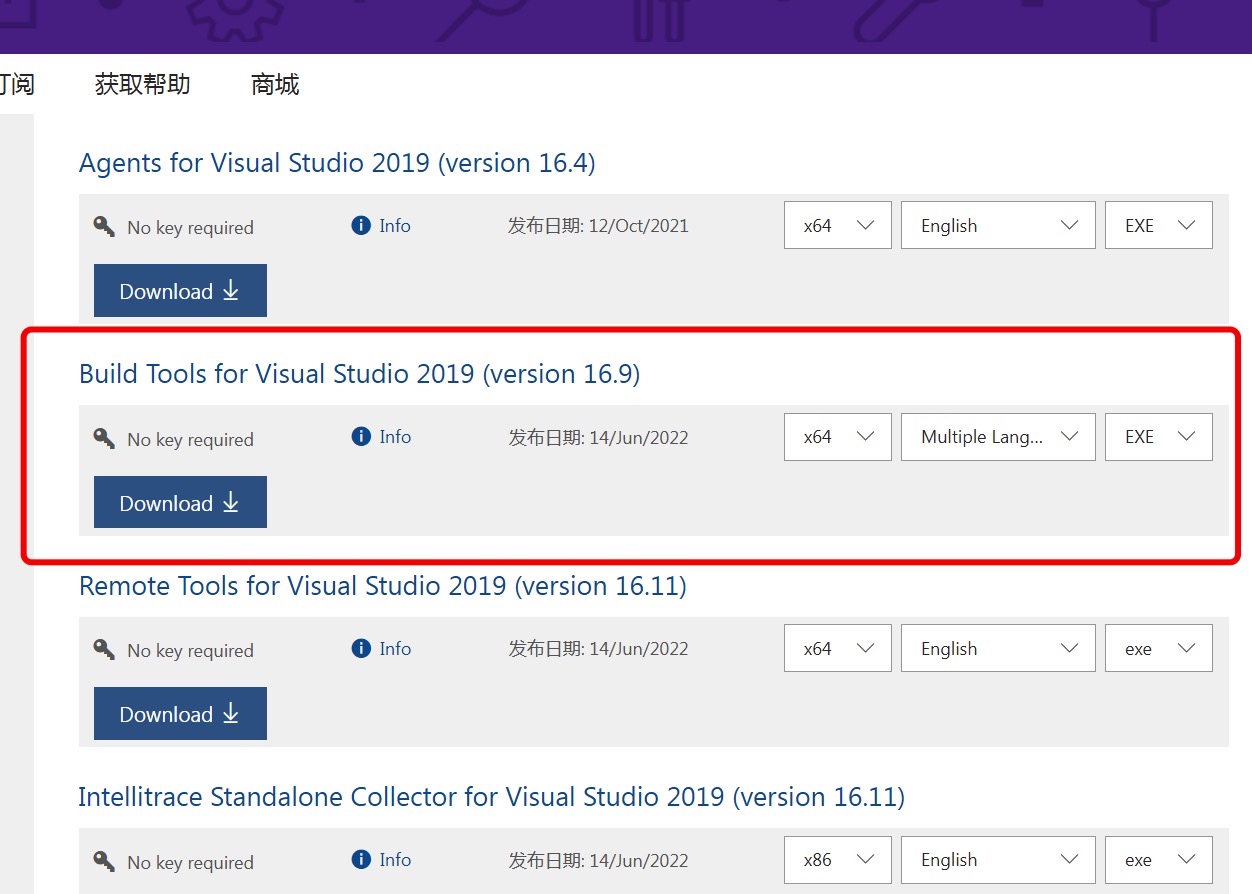Download Remote Tools for Visual Studio 2019

[x=180, y=714]
